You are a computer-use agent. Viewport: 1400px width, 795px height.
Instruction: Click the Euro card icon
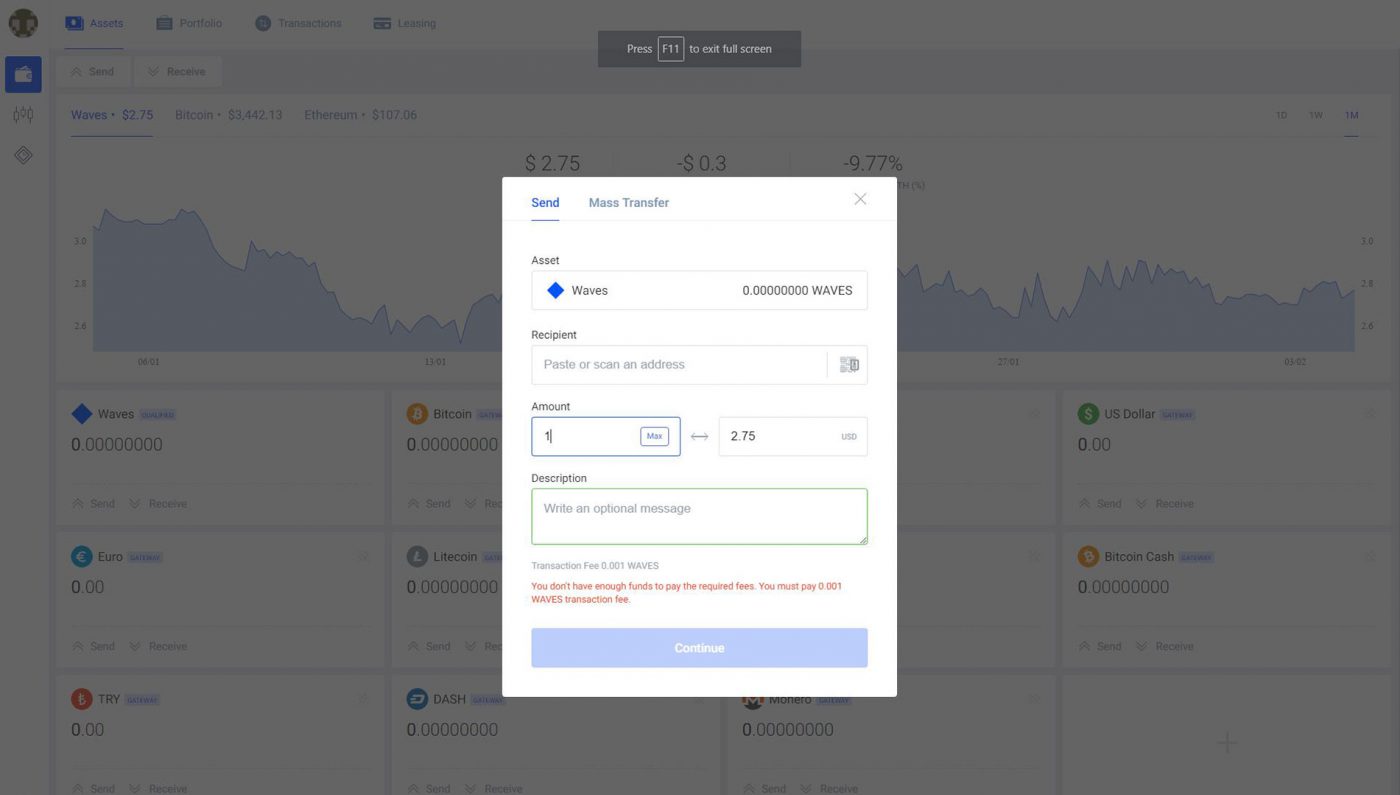[82, 557]
